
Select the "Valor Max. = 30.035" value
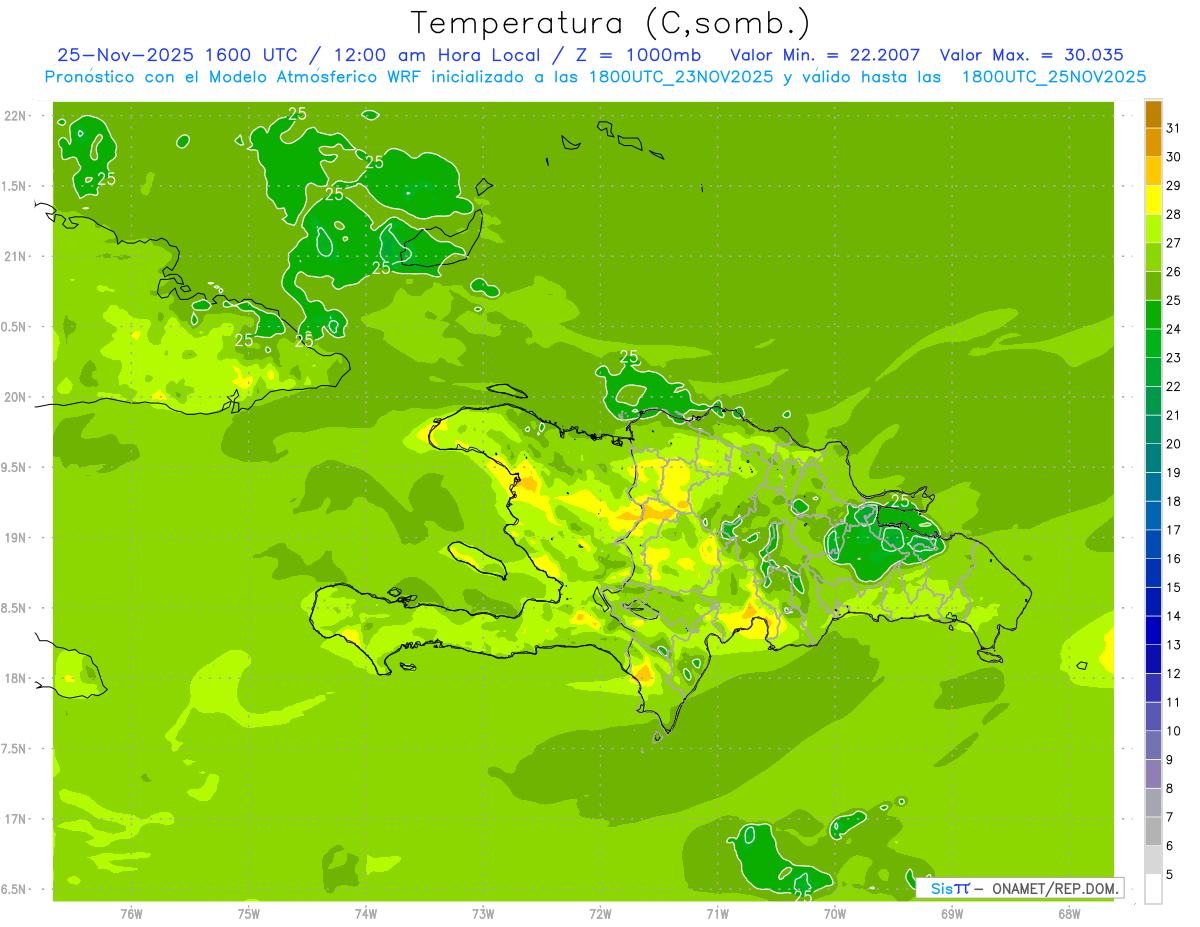pos(1032,55)
